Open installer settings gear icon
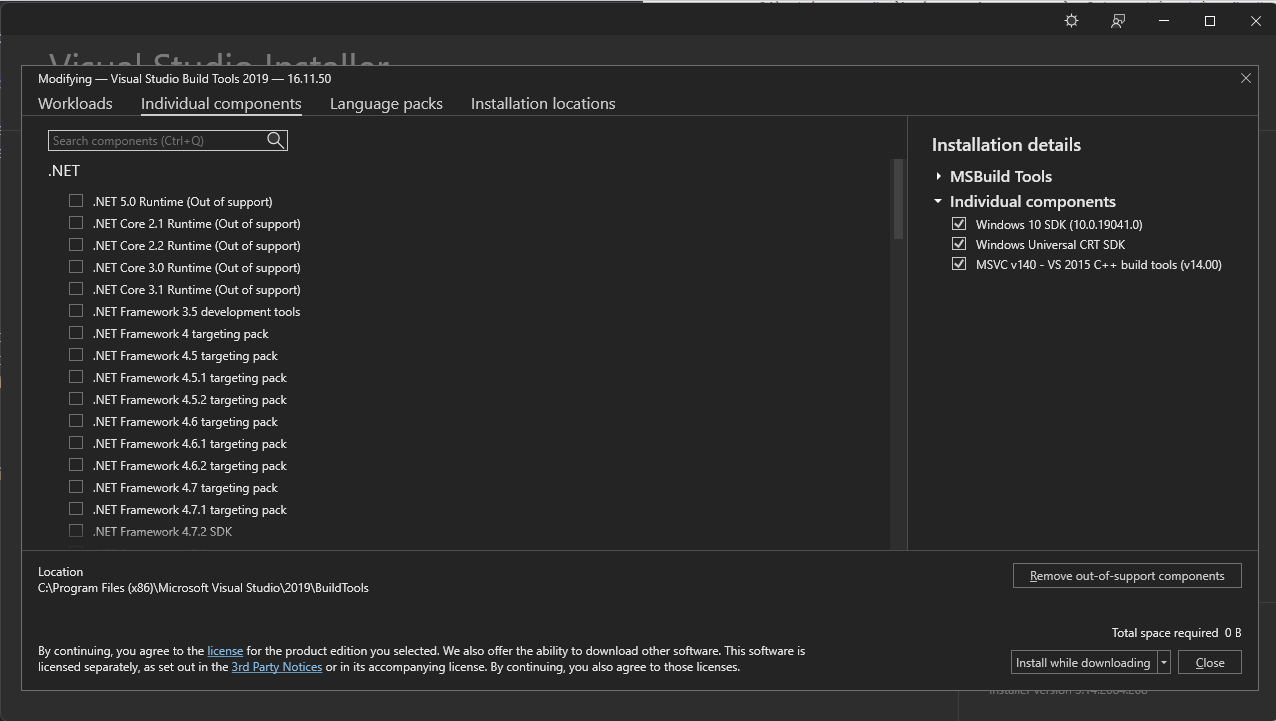Image resolution: width=1276 pixels, height=721 pixels. pyautogui.click(x=1071, y=21)
